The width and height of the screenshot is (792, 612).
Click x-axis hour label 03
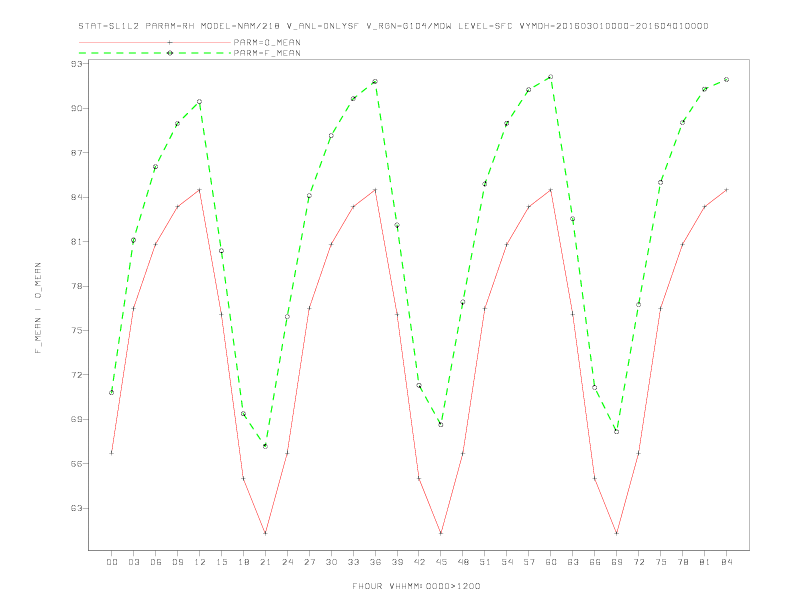tap(133, 562)
